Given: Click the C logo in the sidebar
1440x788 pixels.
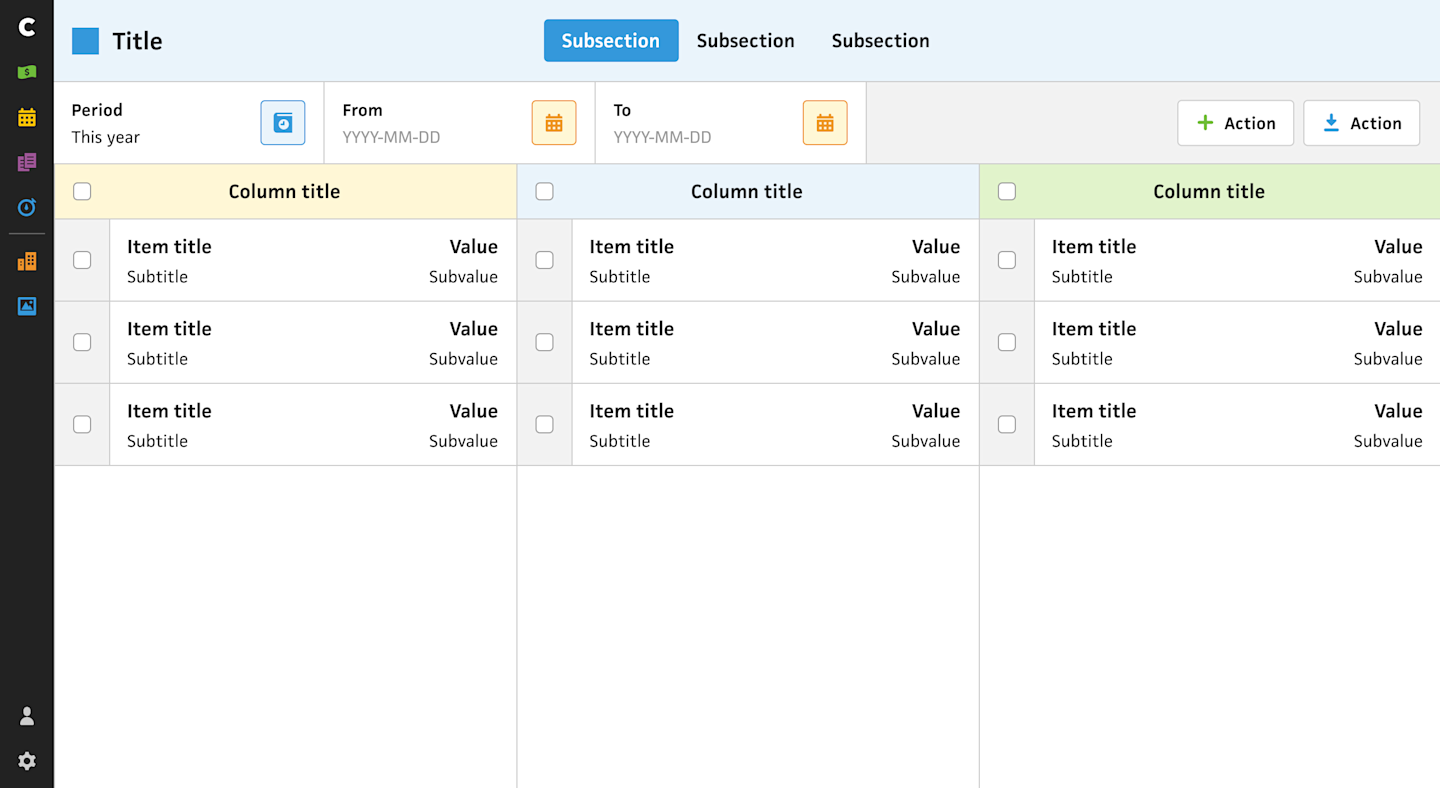Looking at the screenshot, I should pyautogui.click(x=27, y=27).
